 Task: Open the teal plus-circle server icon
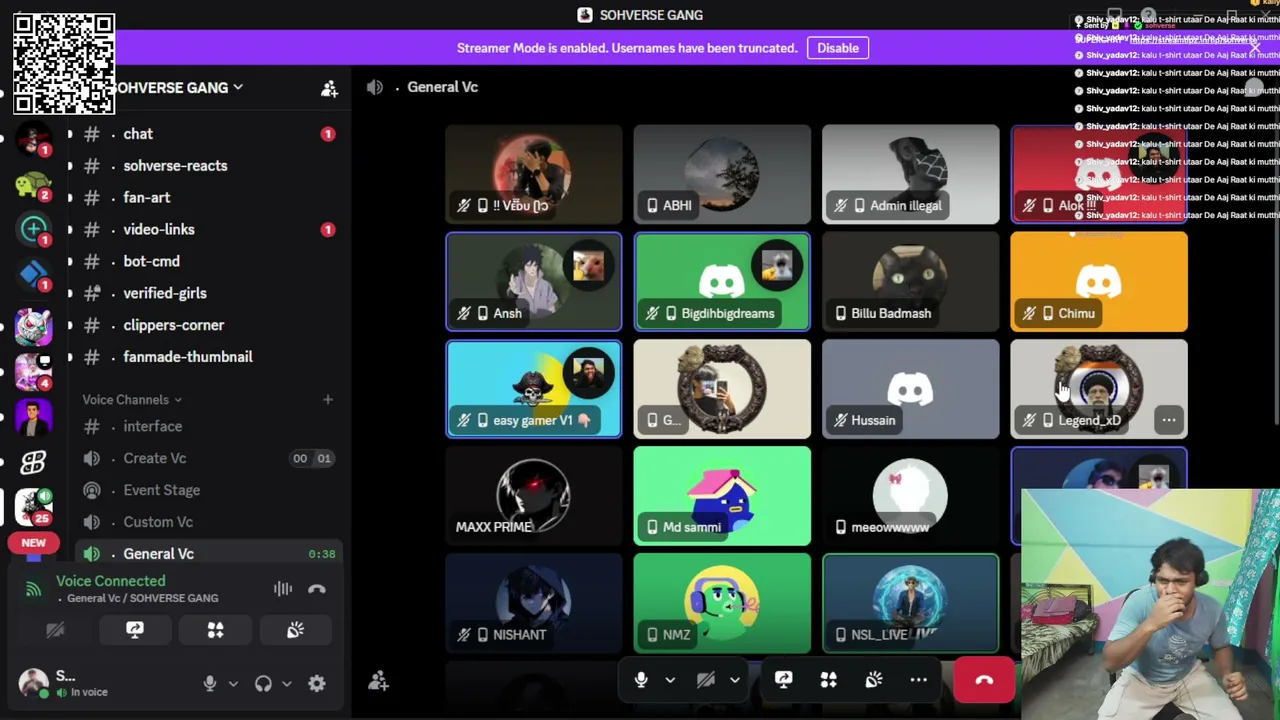click(x=33, y=229)
